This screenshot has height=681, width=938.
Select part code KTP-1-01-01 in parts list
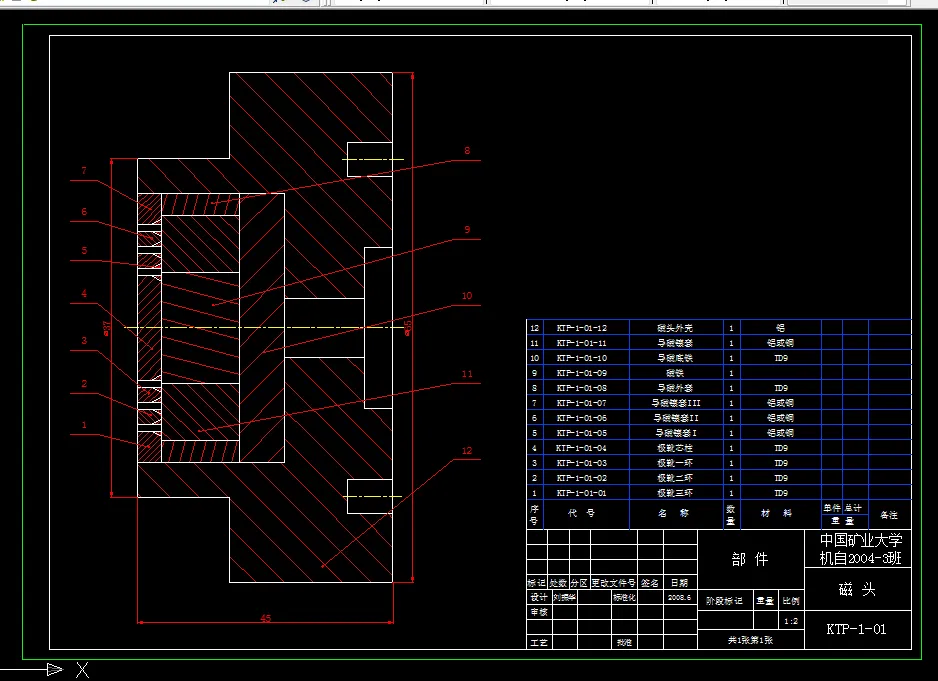tap(581, 492)
